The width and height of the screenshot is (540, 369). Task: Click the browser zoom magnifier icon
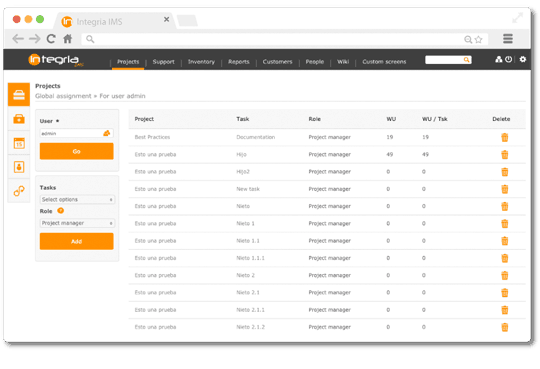click(x=468, y=39)
